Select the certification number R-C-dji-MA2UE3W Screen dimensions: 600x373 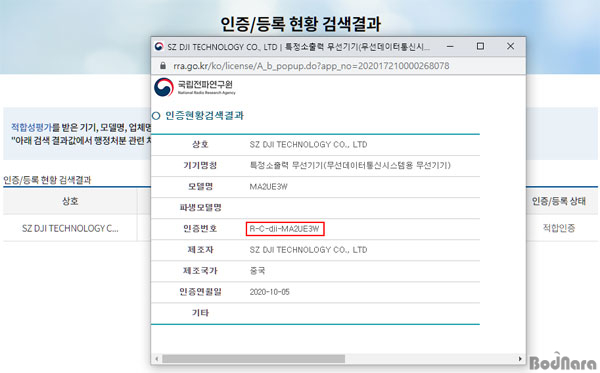(x=285, y=229)
